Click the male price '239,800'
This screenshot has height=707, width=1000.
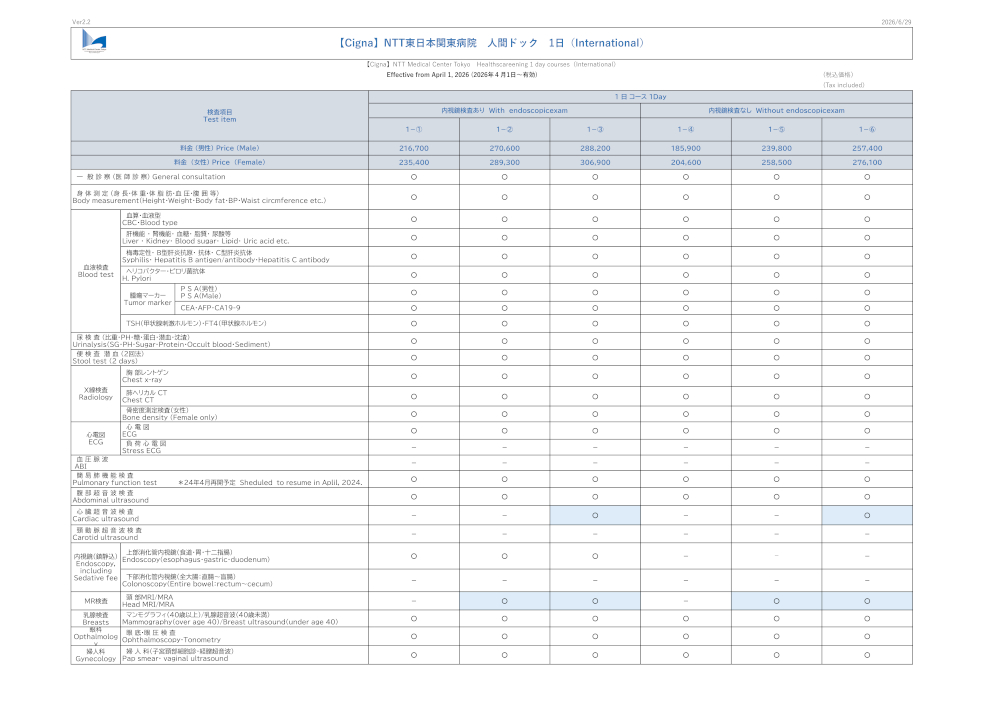[x=776, y=148]
